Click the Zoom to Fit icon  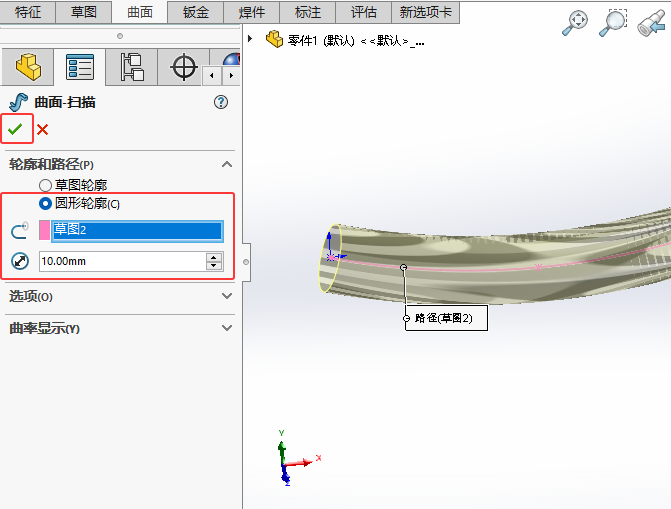pyautogui.click(x=575, y=23)
